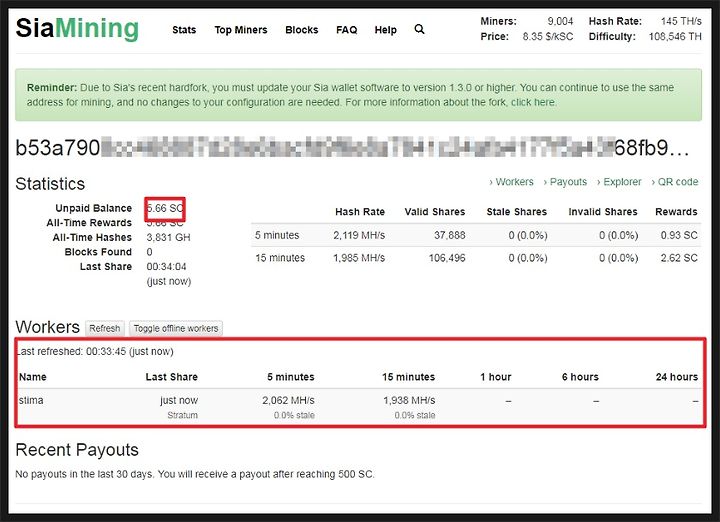This screenshot has height=522, width=720.
Task: Select the Stale Shares column header
Action: (517, 212)
